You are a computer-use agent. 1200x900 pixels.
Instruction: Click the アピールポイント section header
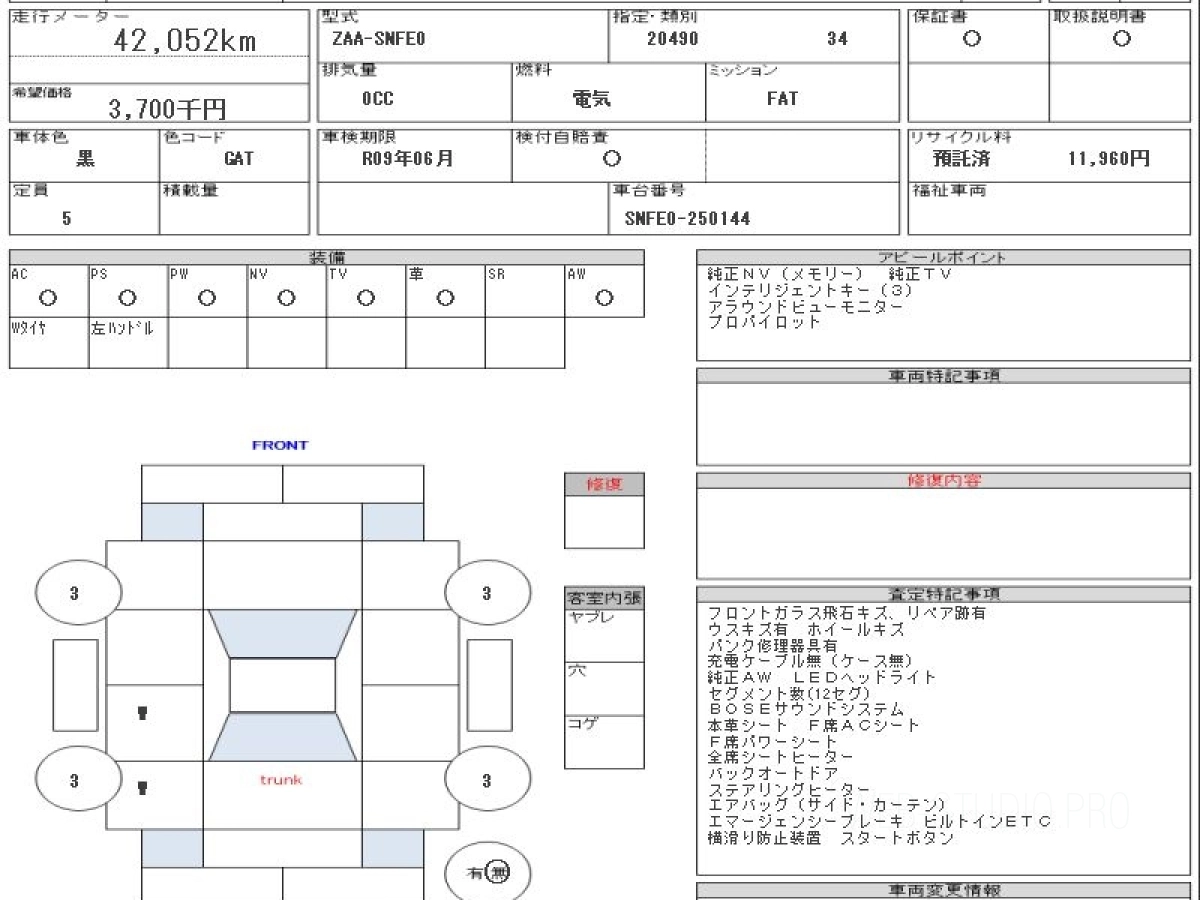(944, 258)
